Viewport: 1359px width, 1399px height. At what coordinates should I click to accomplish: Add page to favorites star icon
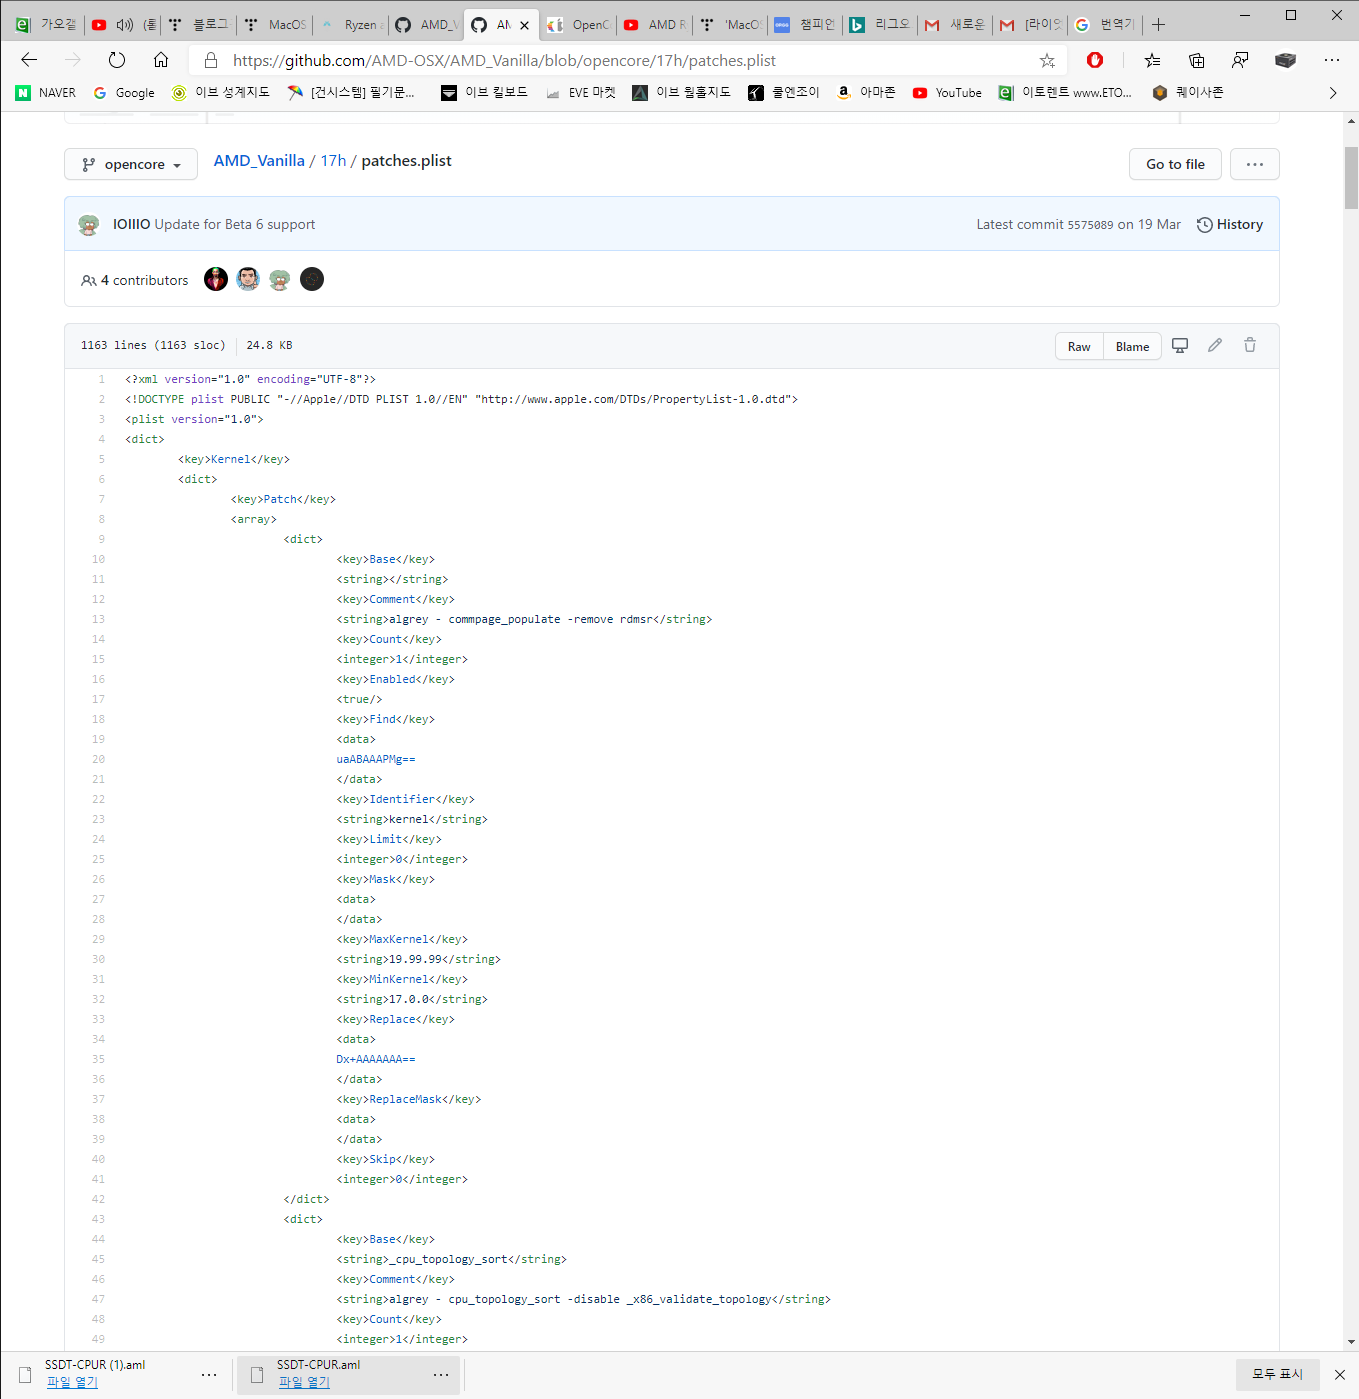[x=1047, y=60]
